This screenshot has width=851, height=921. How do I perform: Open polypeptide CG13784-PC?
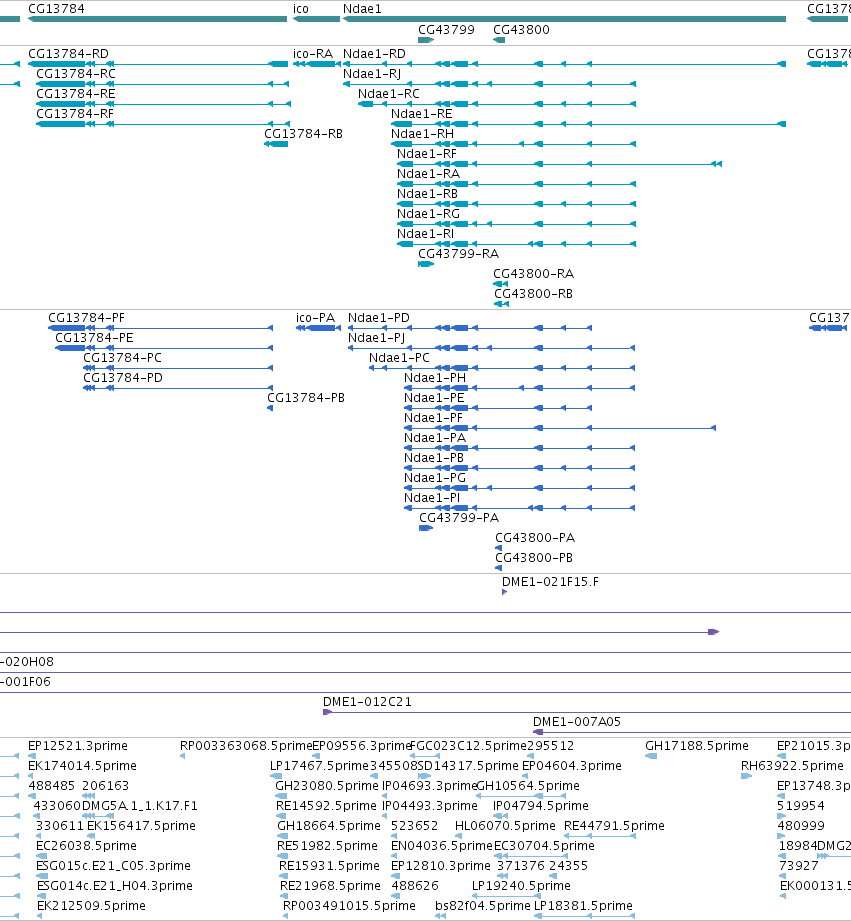pyautogui.click(x=123, y=358)
